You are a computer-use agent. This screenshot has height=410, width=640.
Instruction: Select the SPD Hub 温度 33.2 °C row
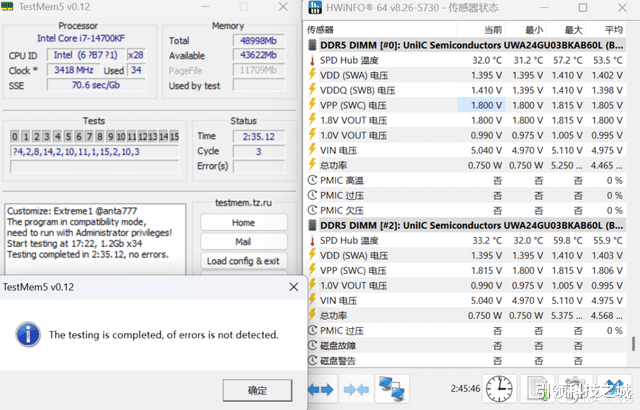point(466,241)
